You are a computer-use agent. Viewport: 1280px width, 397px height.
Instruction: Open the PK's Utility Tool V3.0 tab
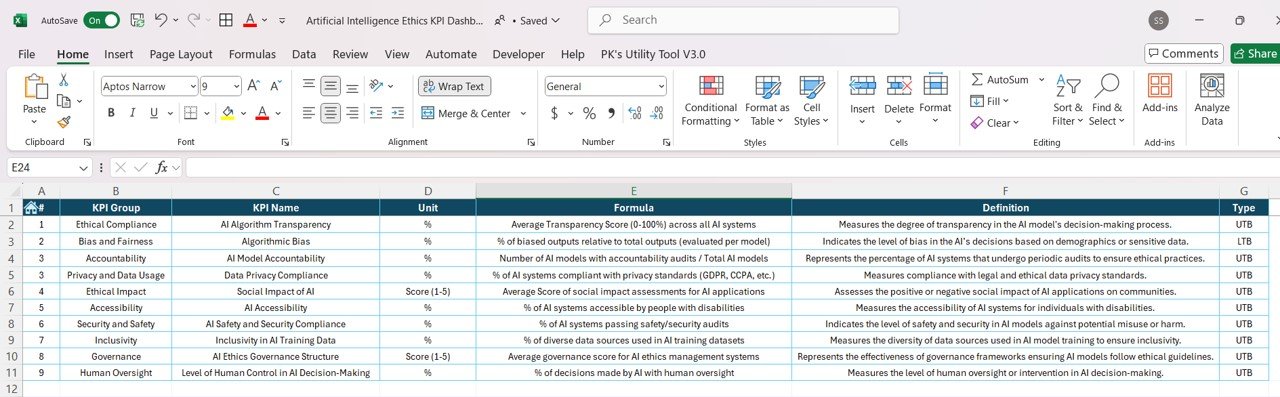pyautogui.click(x=653, y=54)
